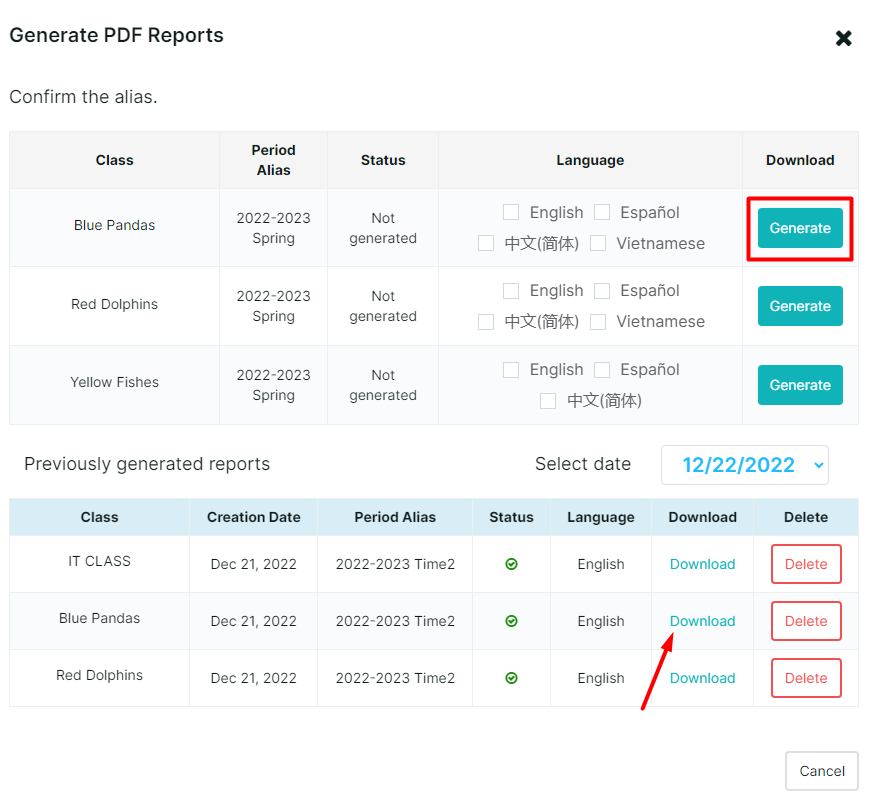
Task: Delete the Red Dolphins generated report
Action: (805, 678)
